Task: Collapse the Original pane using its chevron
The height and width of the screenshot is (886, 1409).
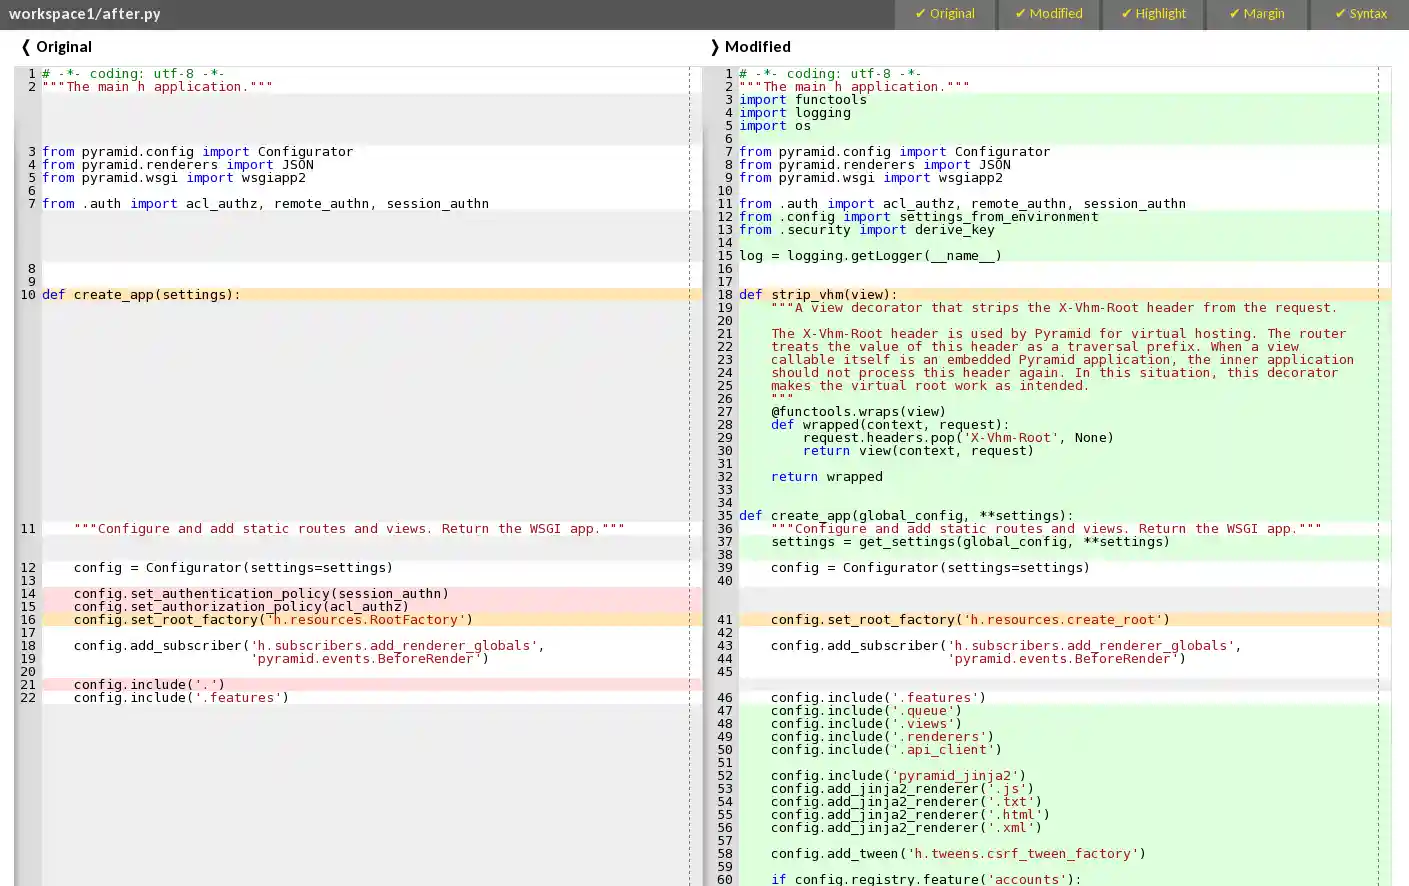Action: pyautogui.click(x=25, y=46)
